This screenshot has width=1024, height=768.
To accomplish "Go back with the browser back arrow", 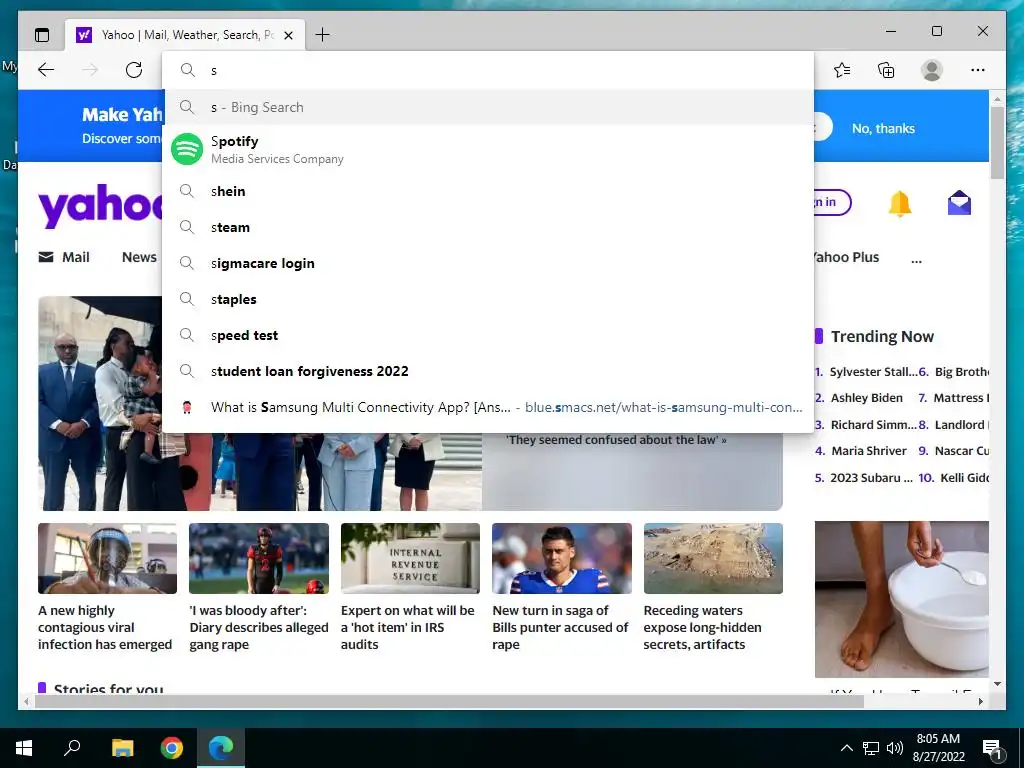I will click(46, 70).
